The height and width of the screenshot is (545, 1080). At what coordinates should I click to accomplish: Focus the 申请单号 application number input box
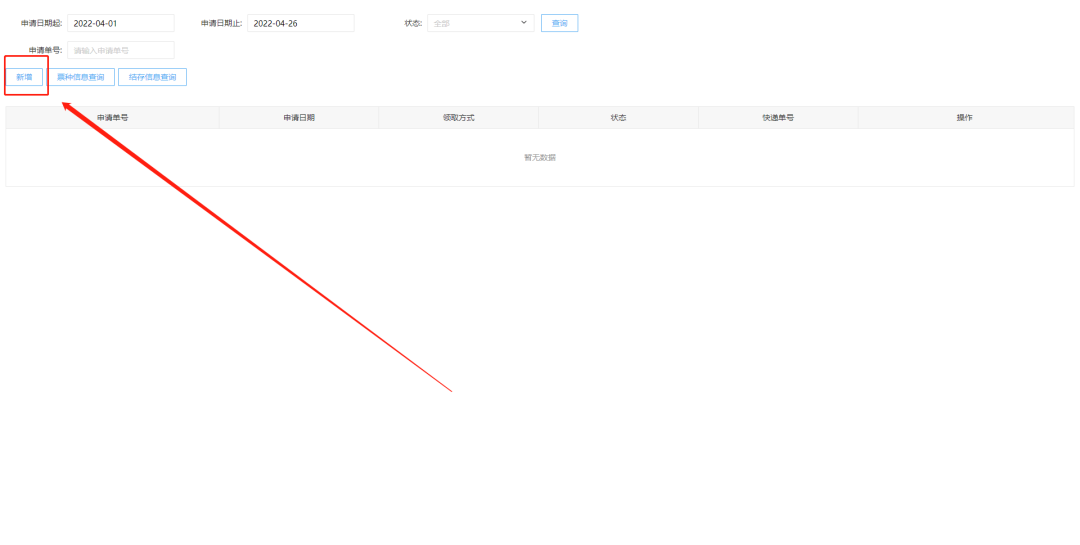click(x=120, y=50)
